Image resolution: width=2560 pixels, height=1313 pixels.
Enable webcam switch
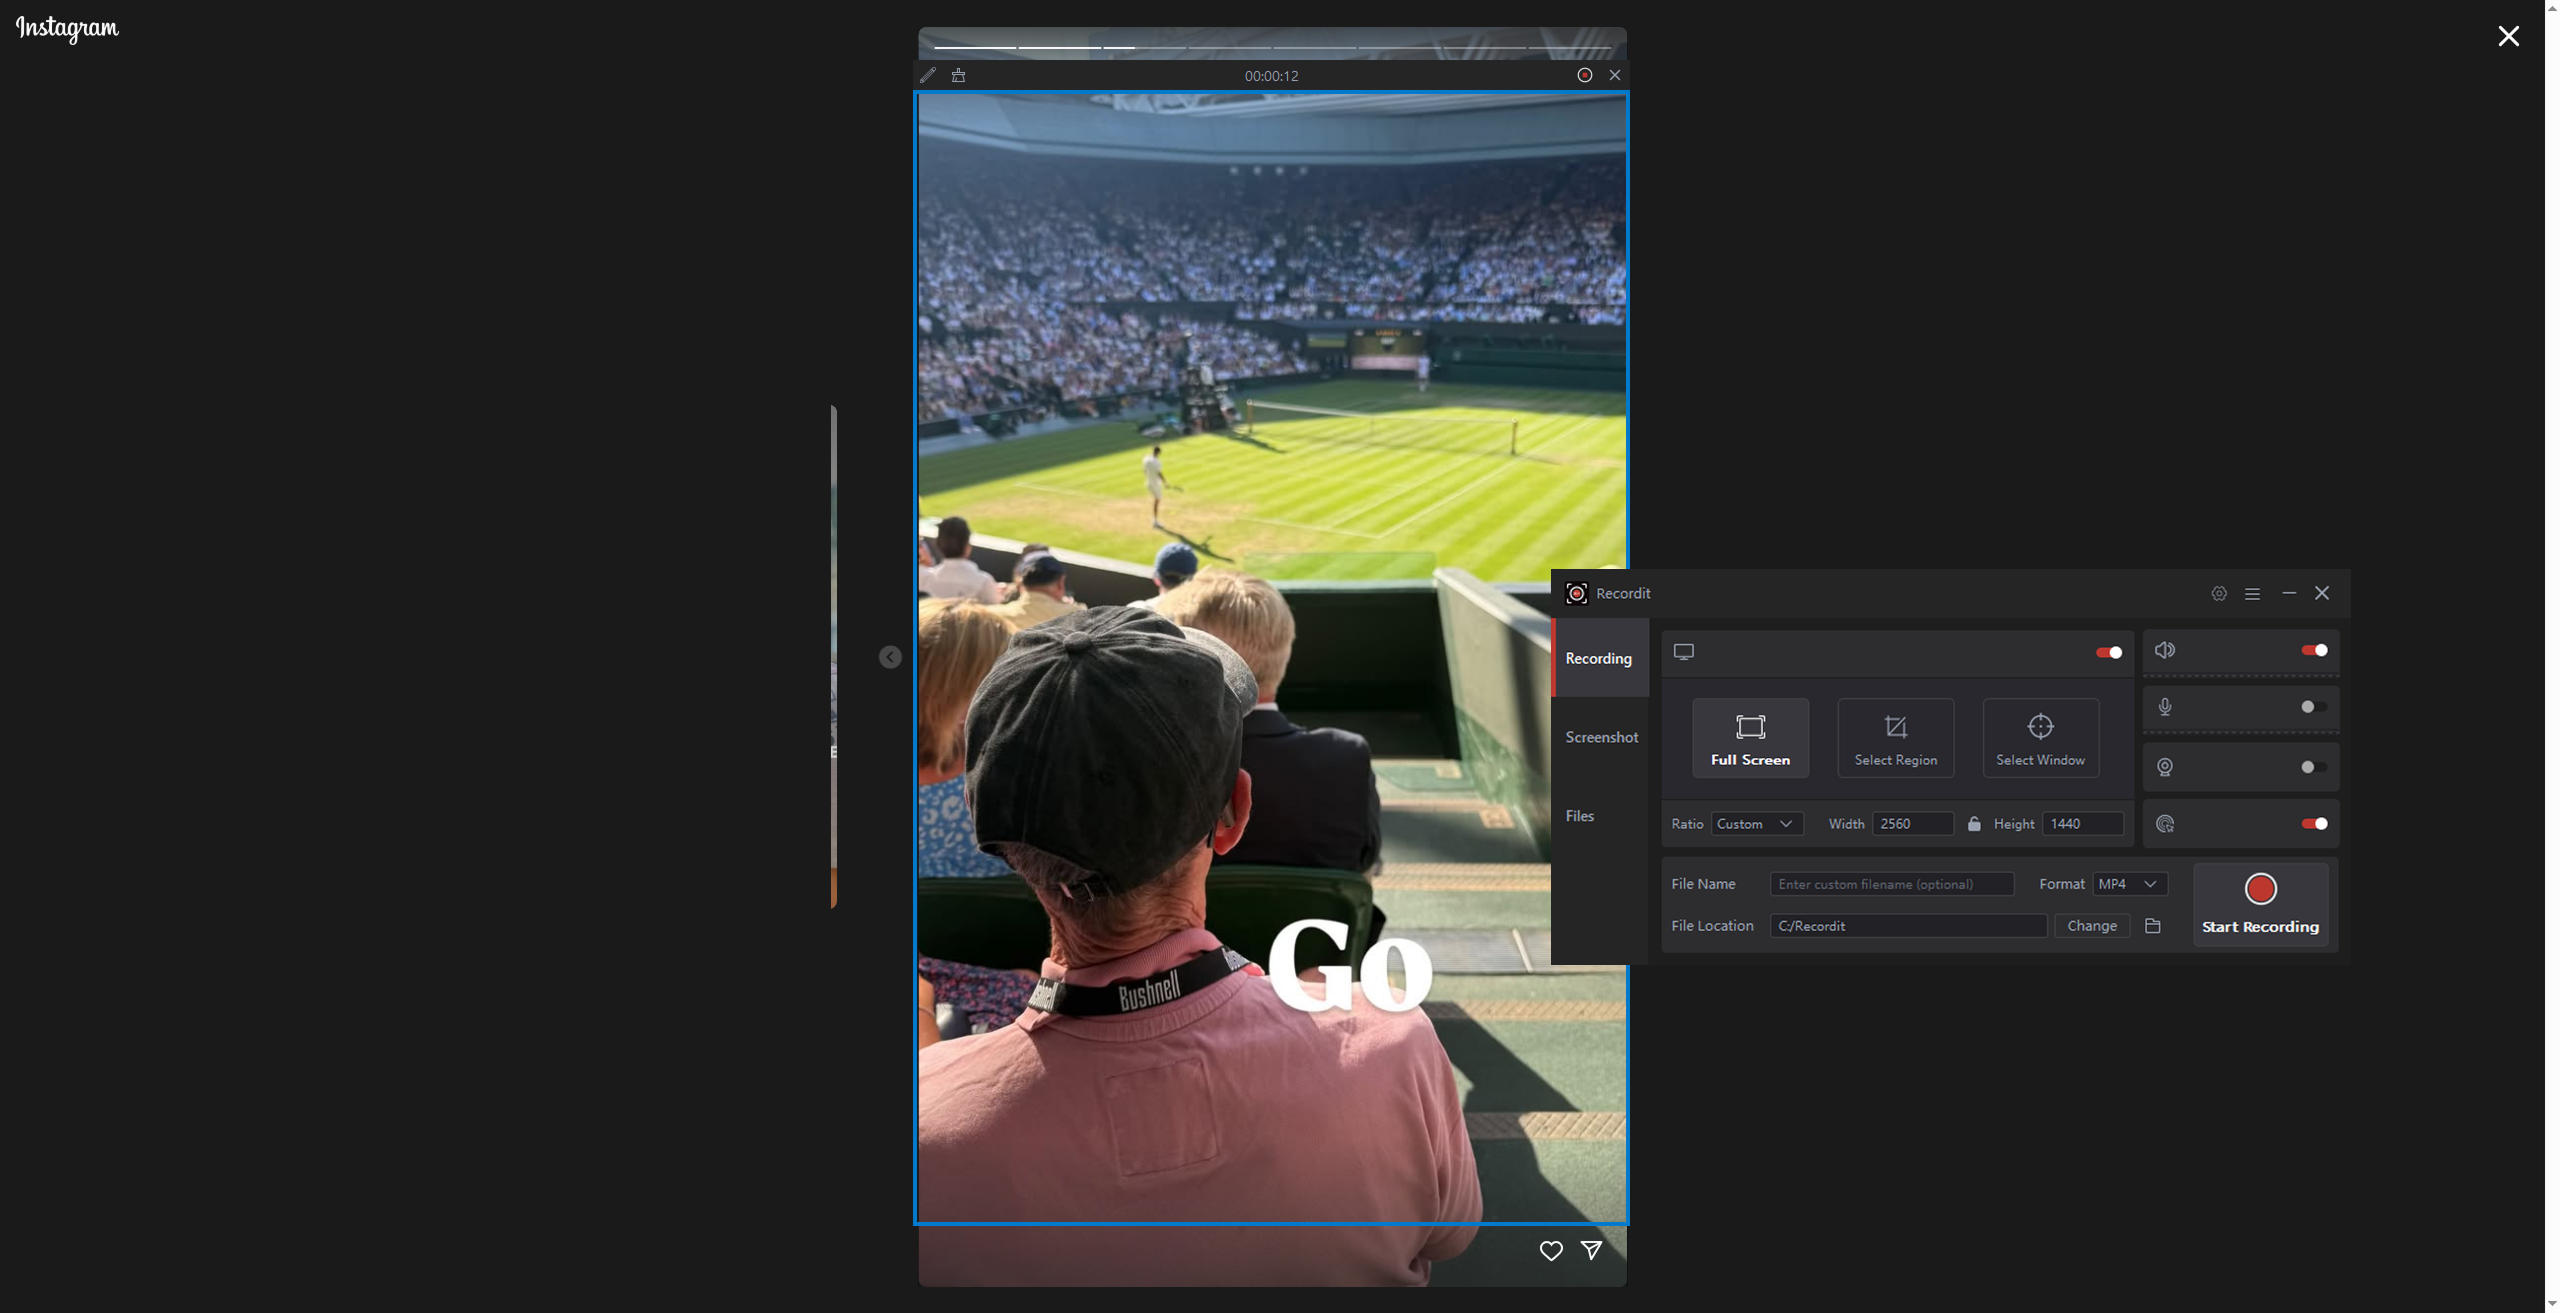tap(2314, 767)
